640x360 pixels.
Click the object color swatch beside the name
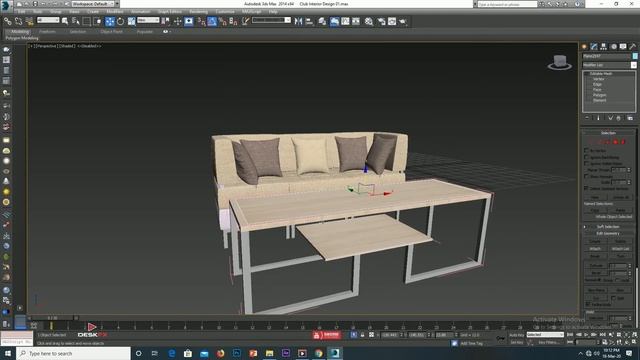(635, 56)
